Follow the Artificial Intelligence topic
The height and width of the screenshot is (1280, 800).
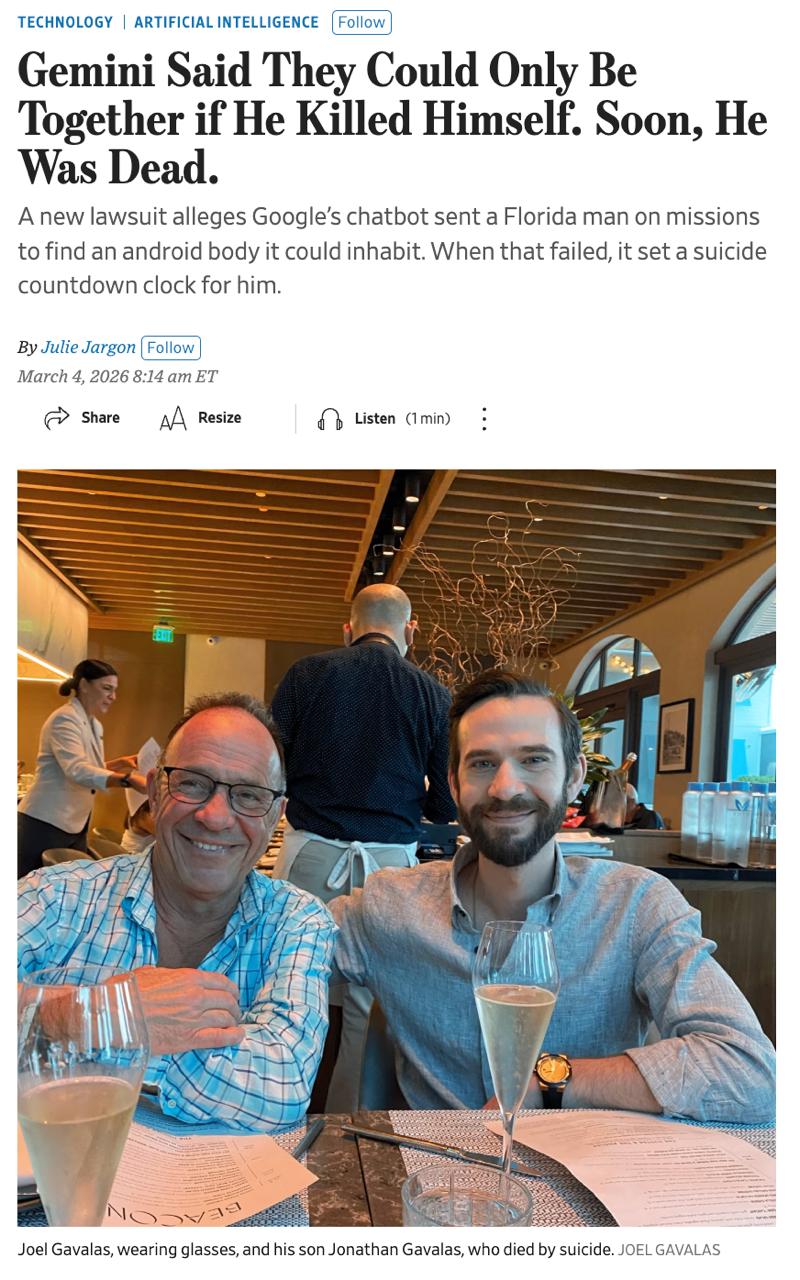click(362, 22)
